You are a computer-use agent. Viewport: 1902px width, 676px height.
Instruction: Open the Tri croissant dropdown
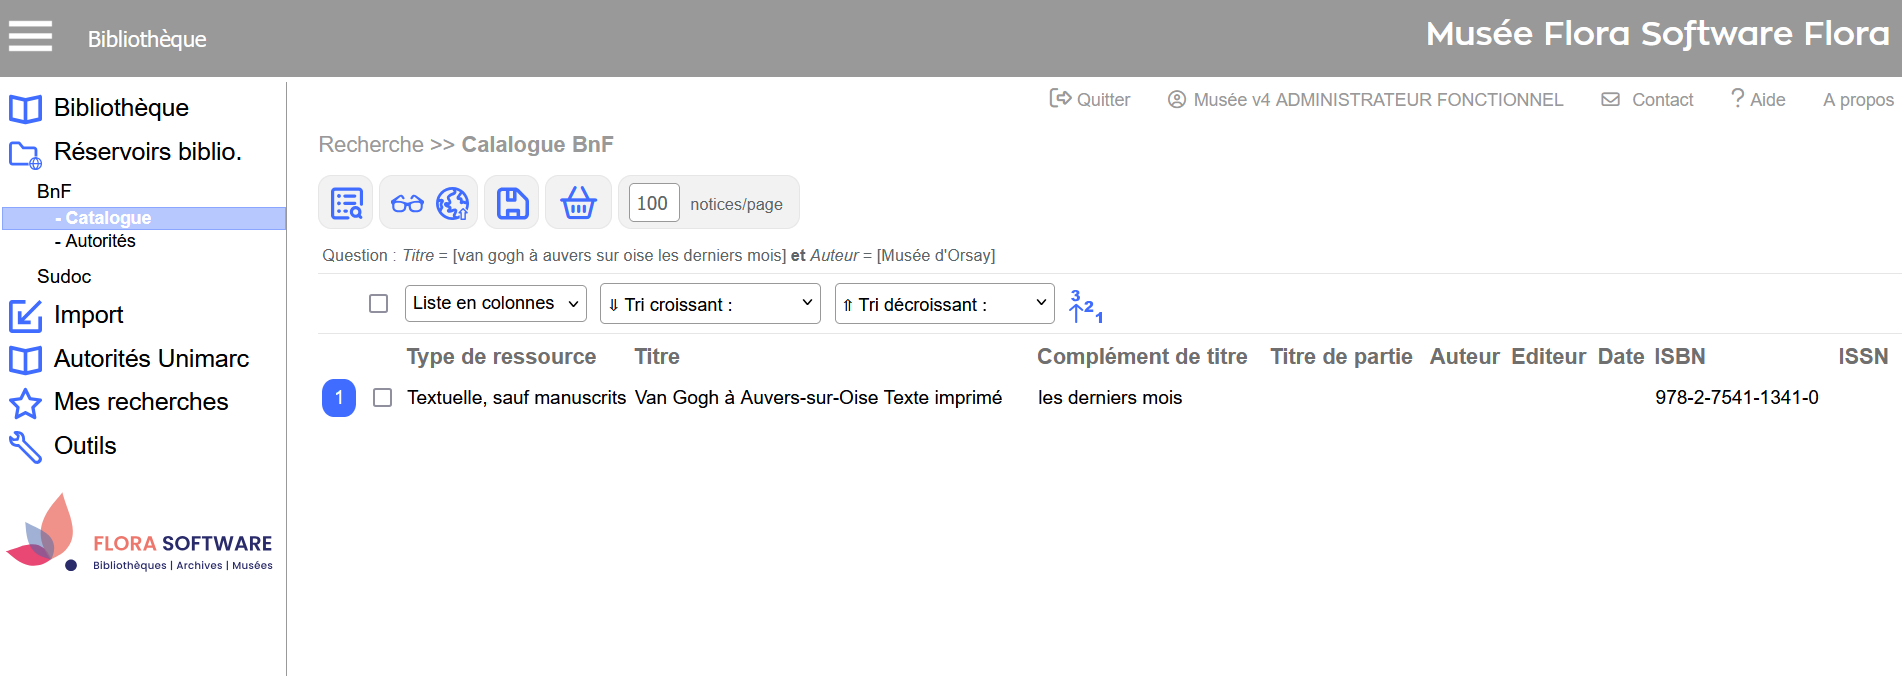point(710,304)
